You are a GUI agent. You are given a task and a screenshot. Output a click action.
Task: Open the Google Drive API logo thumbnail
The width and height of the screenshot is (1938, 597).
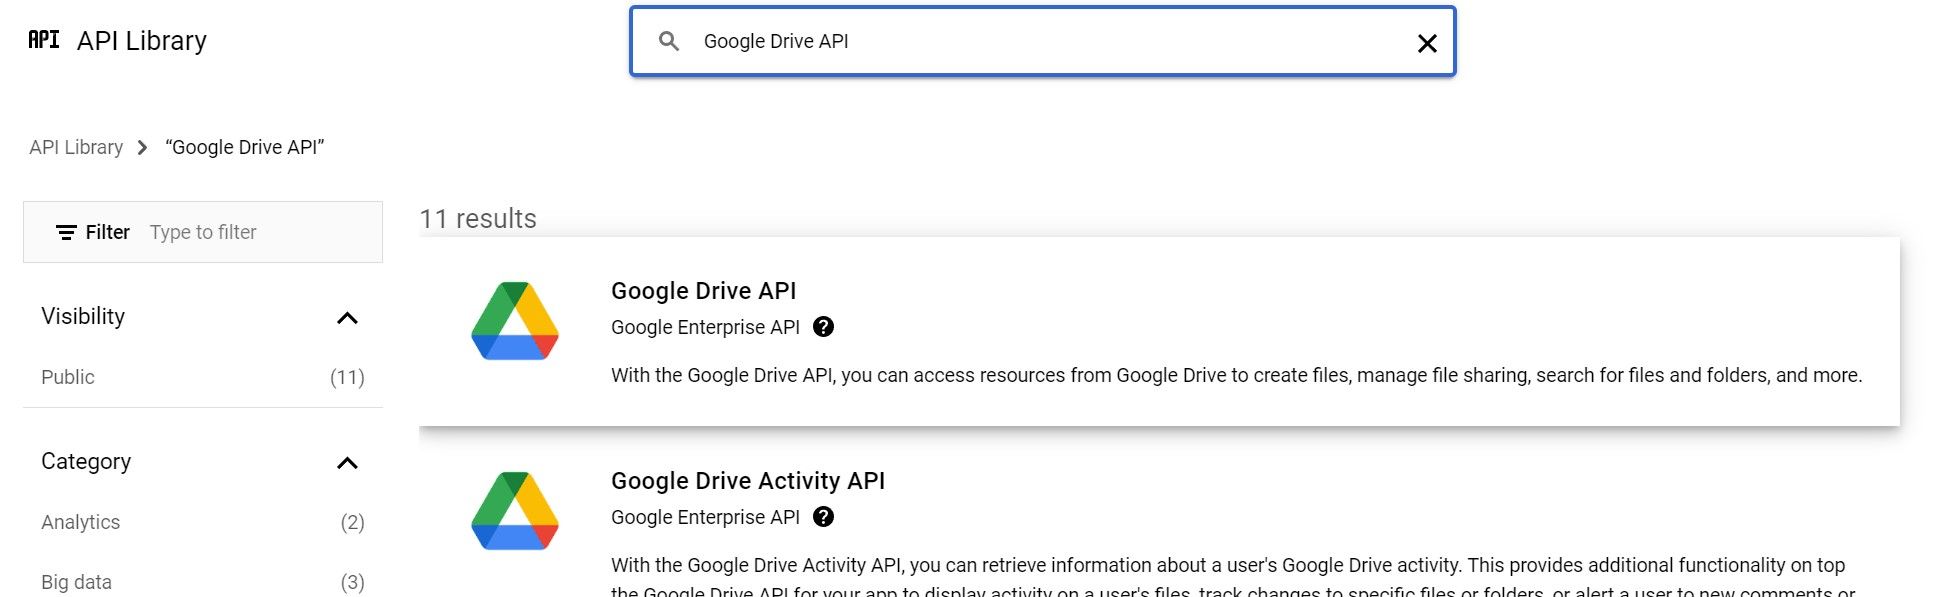coord(515,321)
